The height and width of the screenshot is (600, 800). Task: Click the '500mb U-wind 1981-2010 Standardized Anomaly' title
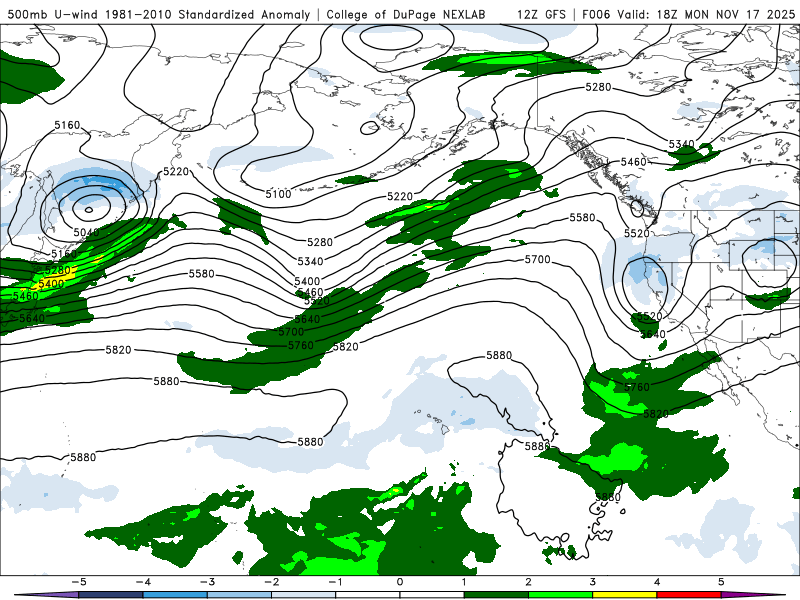tap(159, 14)
